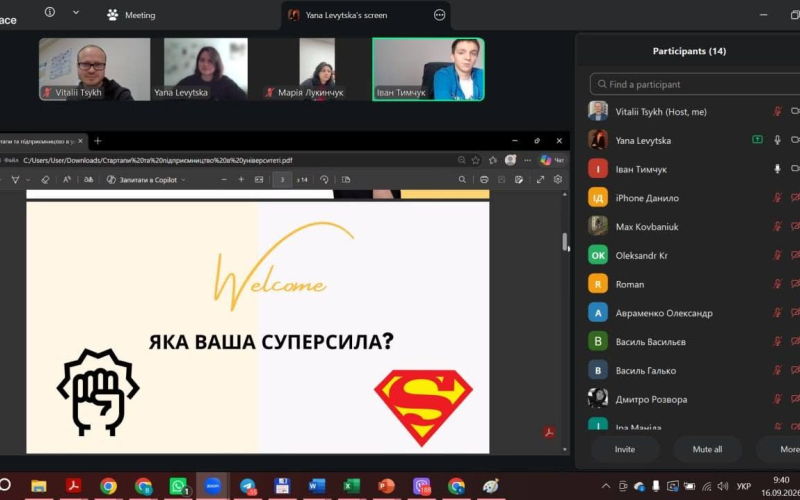Toggle Oleksandr Kr's muted microphone
The height and width of the screenshot is (500, 800).
(777, 255)
